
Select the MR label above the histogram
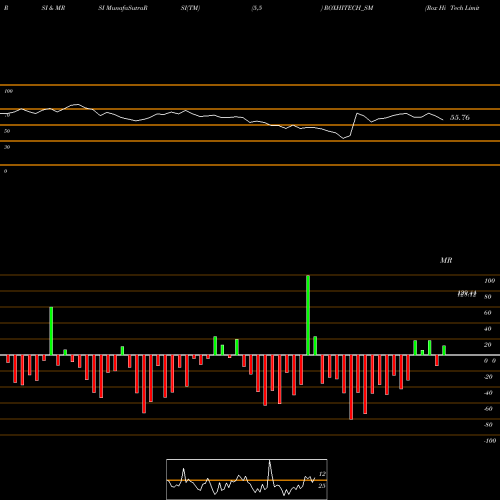click(446, 260)
